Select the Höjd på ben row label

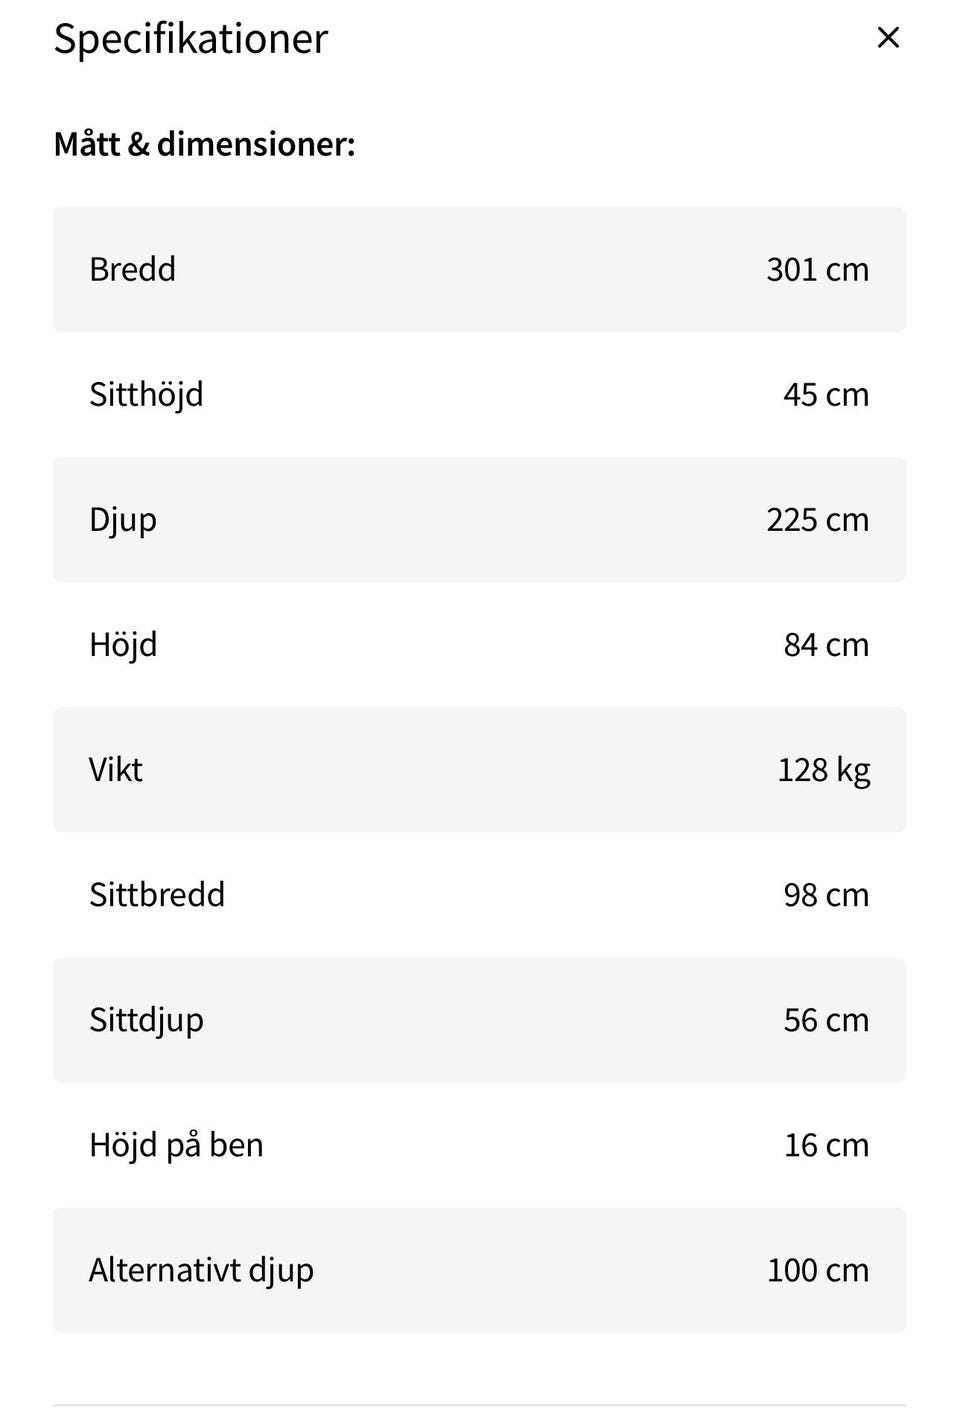(x=176, y=1145)
